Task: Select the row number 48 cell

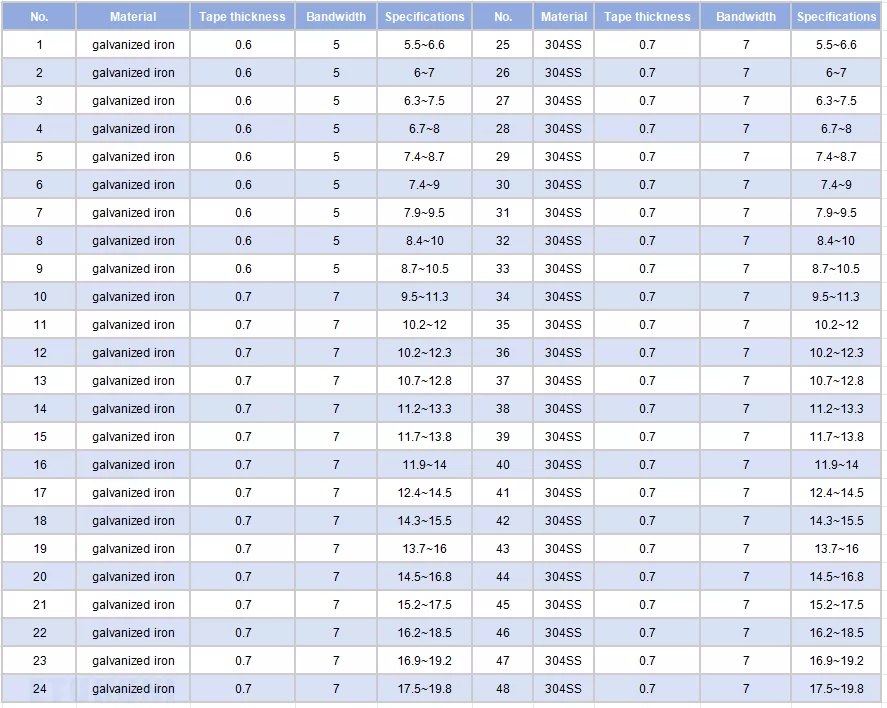Action: pos(502,689)
